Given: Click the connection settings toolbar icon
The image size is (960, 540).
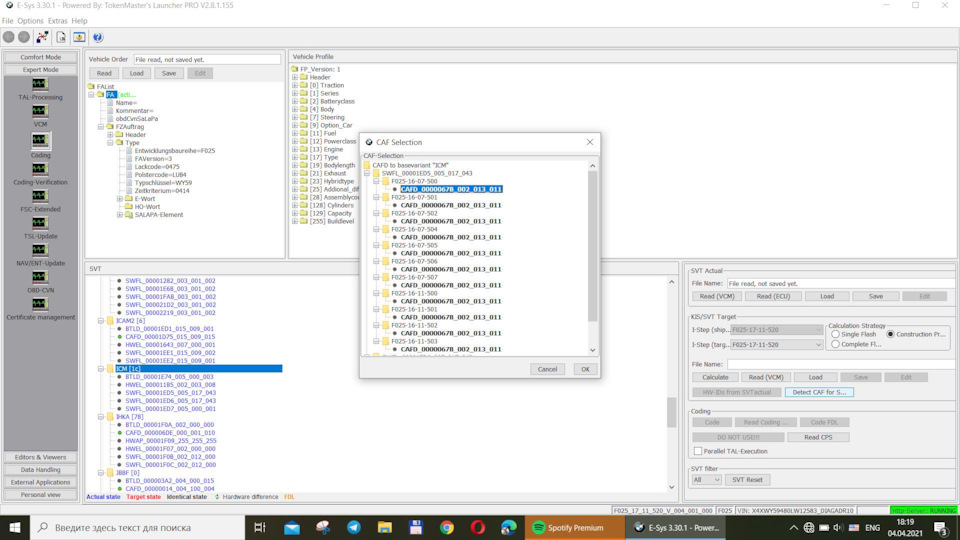Looking at the screenshot, I should (42, 37).
